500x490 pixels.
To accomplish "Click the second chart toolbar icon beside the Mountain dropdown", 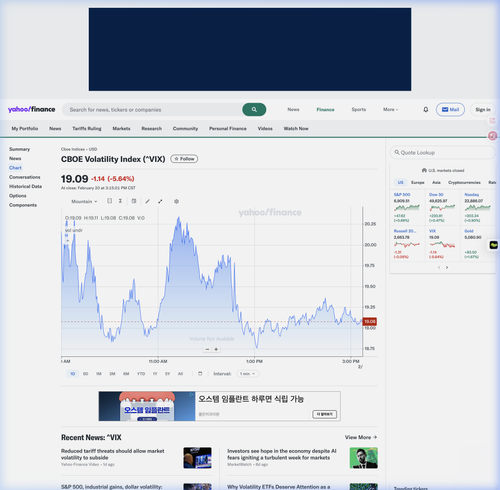I will tap(120, 201).
